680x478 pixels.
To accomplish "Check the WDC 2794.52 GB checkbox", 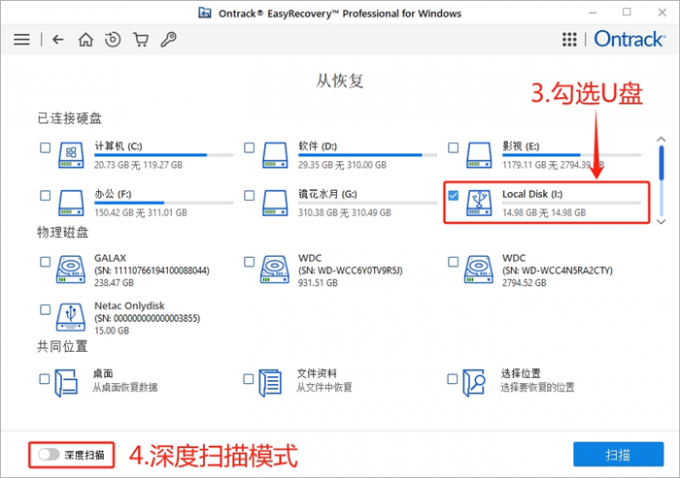I will click(x=453, y=262).
